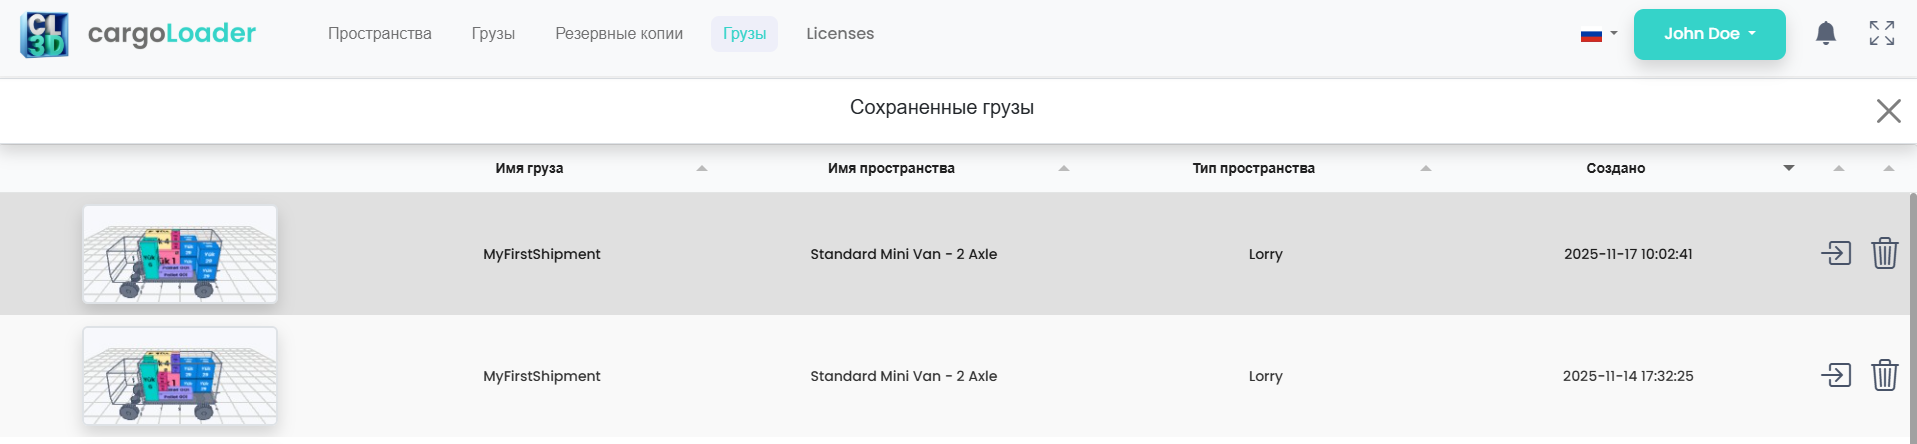Open the Пространства menu item
Screen dimensions: 1917x444
(380, 34)
